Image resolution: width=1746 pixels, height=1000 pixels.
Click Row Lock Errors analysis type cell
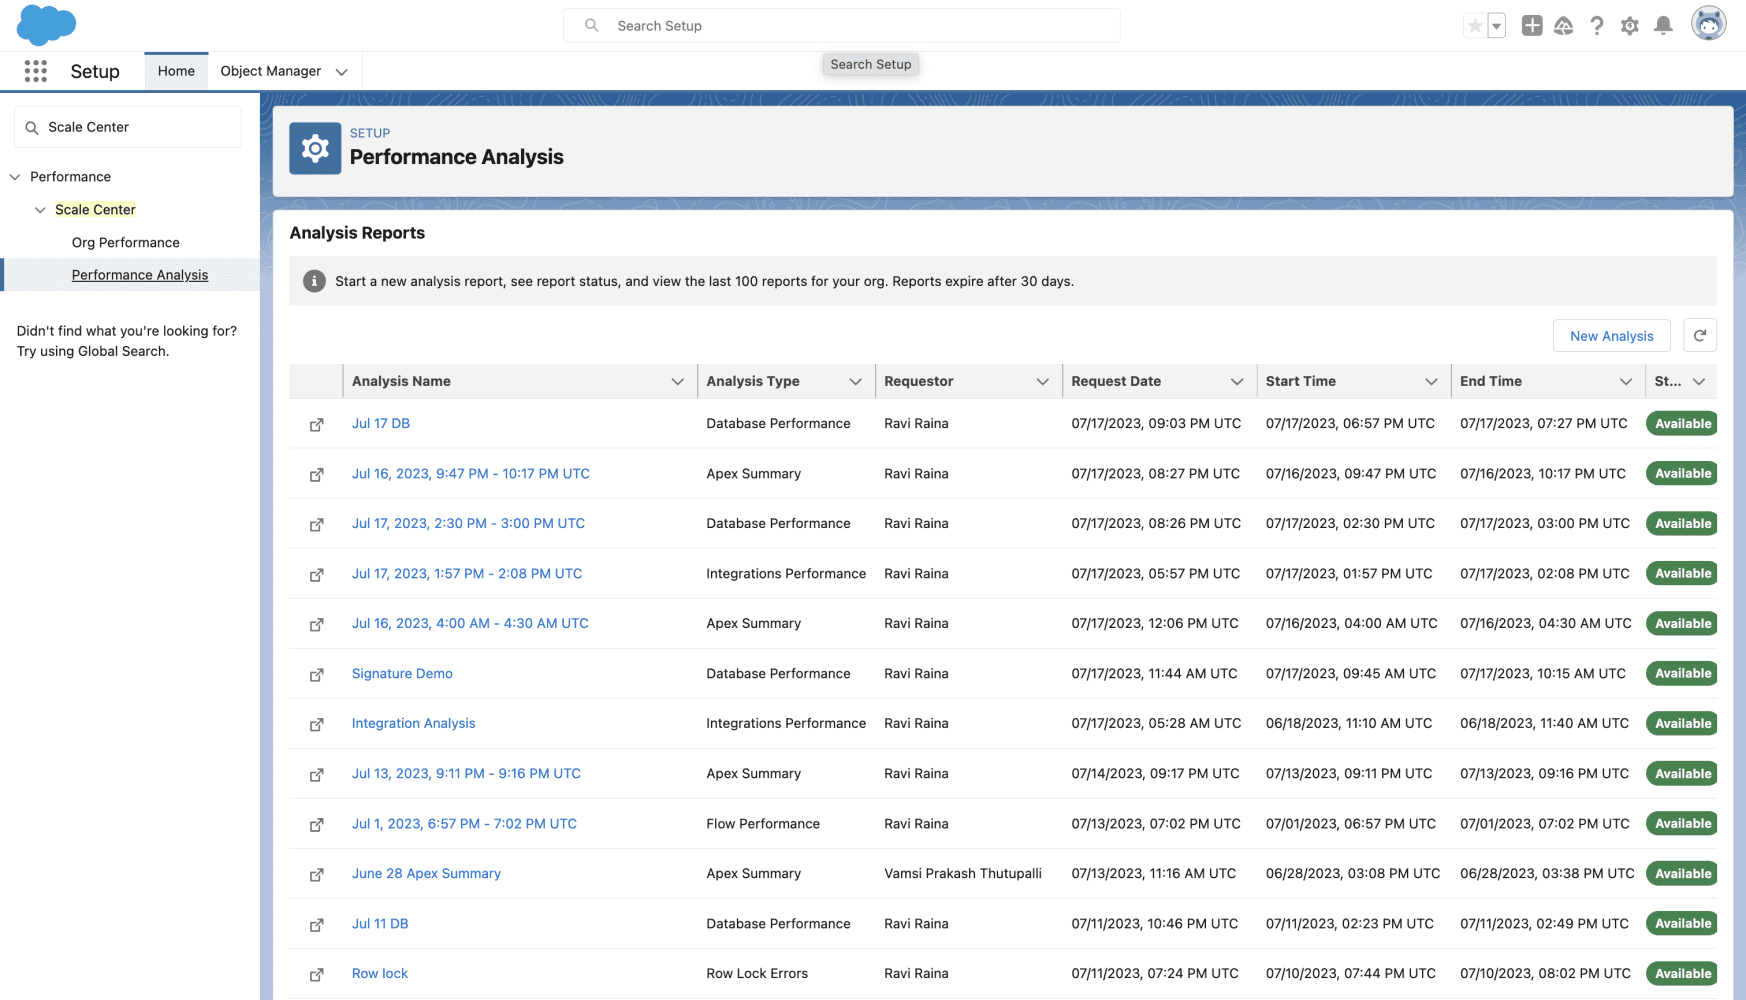tap(757, 973)
